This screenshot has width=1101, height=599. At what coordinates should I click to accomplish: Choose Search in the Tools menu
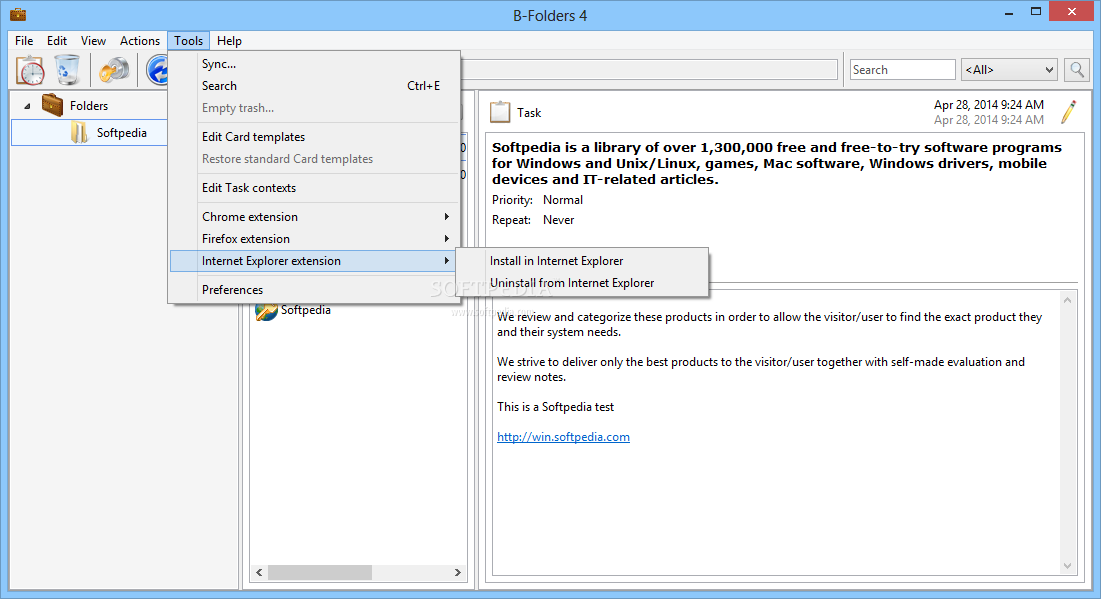(x=315, y=86)
